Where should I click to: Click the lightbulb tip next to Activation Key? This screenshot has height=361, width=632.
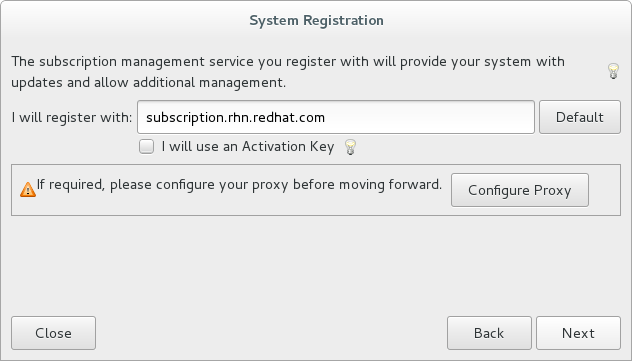pyautogui.click(x=350, y=147)
